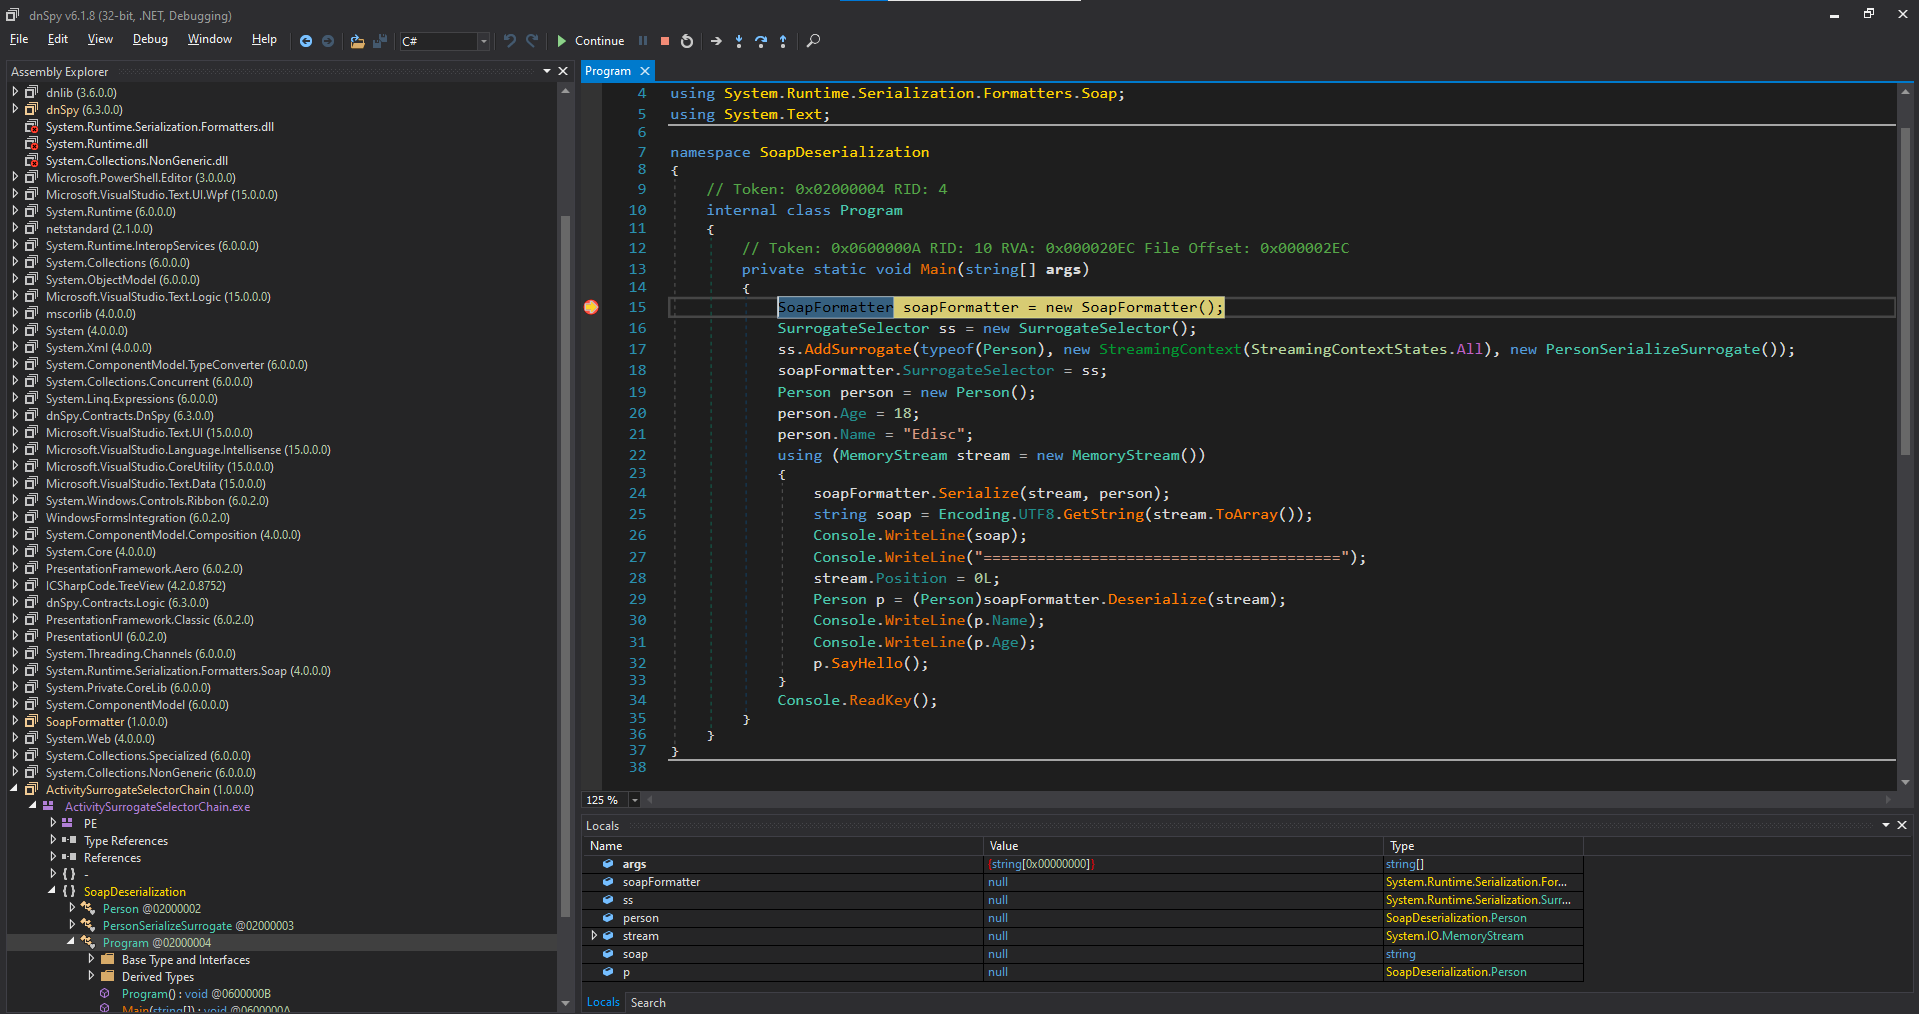The height and width of the screenshot is (1014, 1919).
Task: Expand the Derived Types folder
Action: (x=90, y=976)
